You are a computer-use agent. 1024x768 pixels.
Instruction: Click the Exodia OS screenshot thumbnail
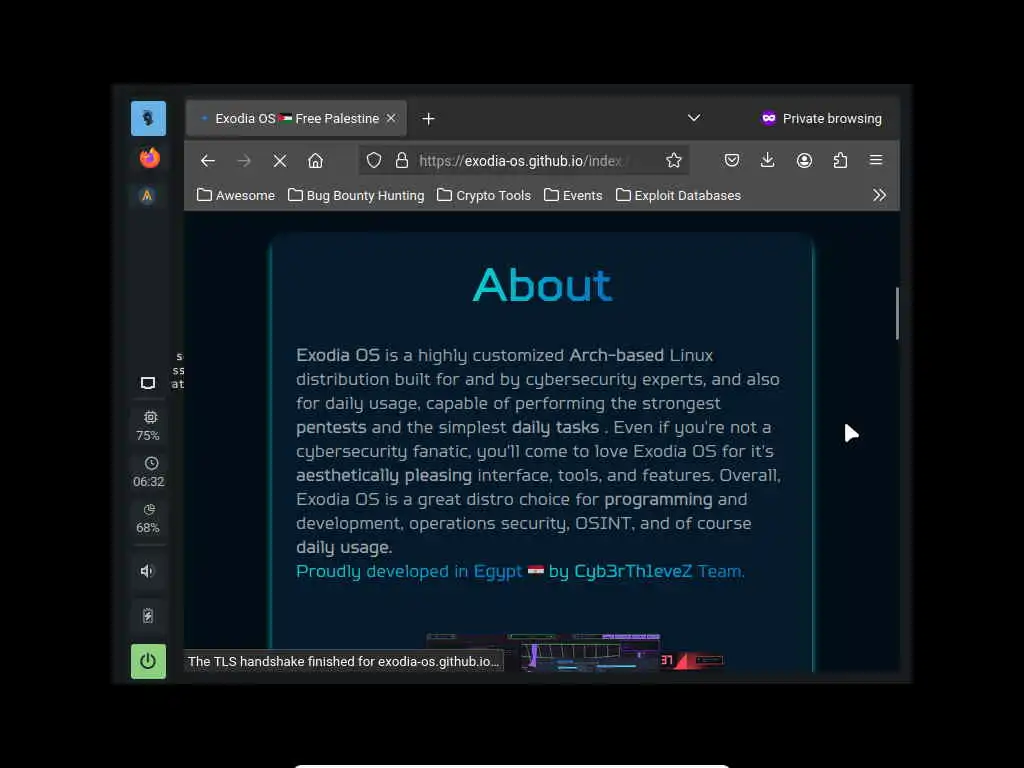pos(575,652)
